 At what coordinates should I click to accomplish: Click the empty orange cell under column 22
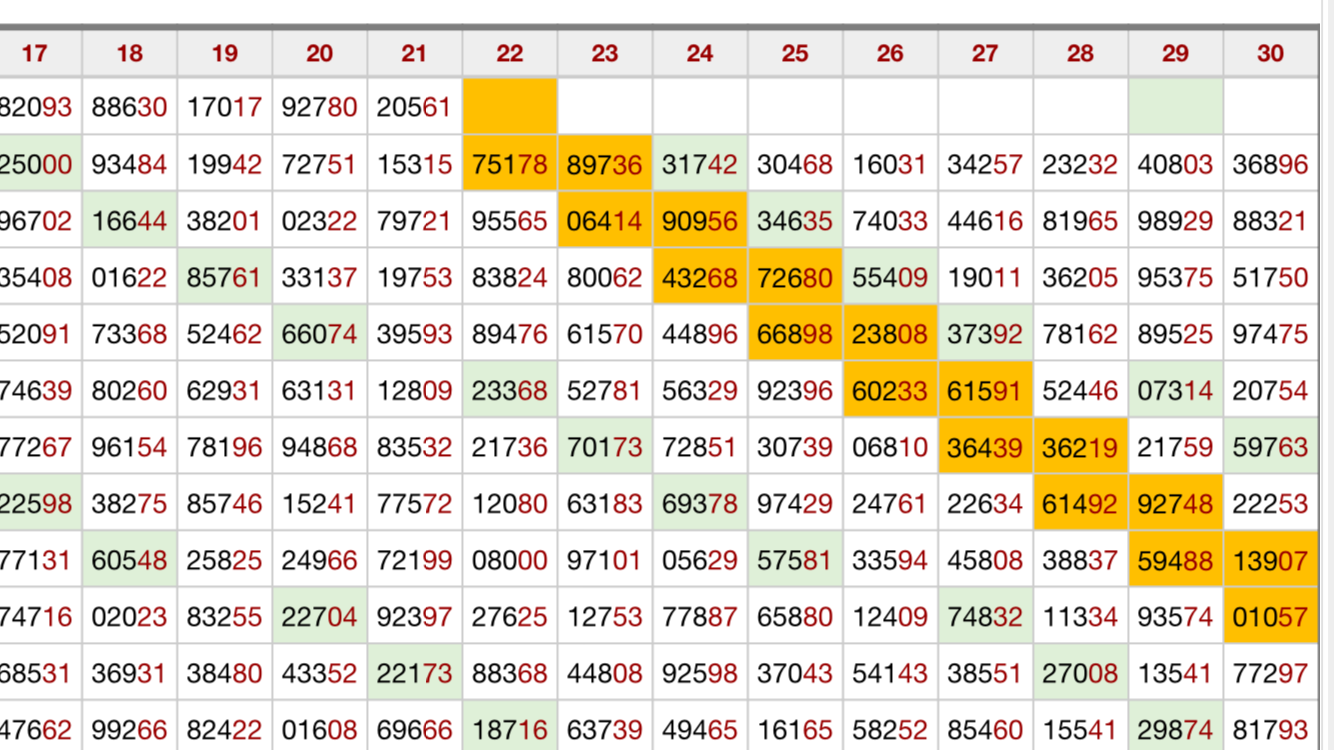510,107
